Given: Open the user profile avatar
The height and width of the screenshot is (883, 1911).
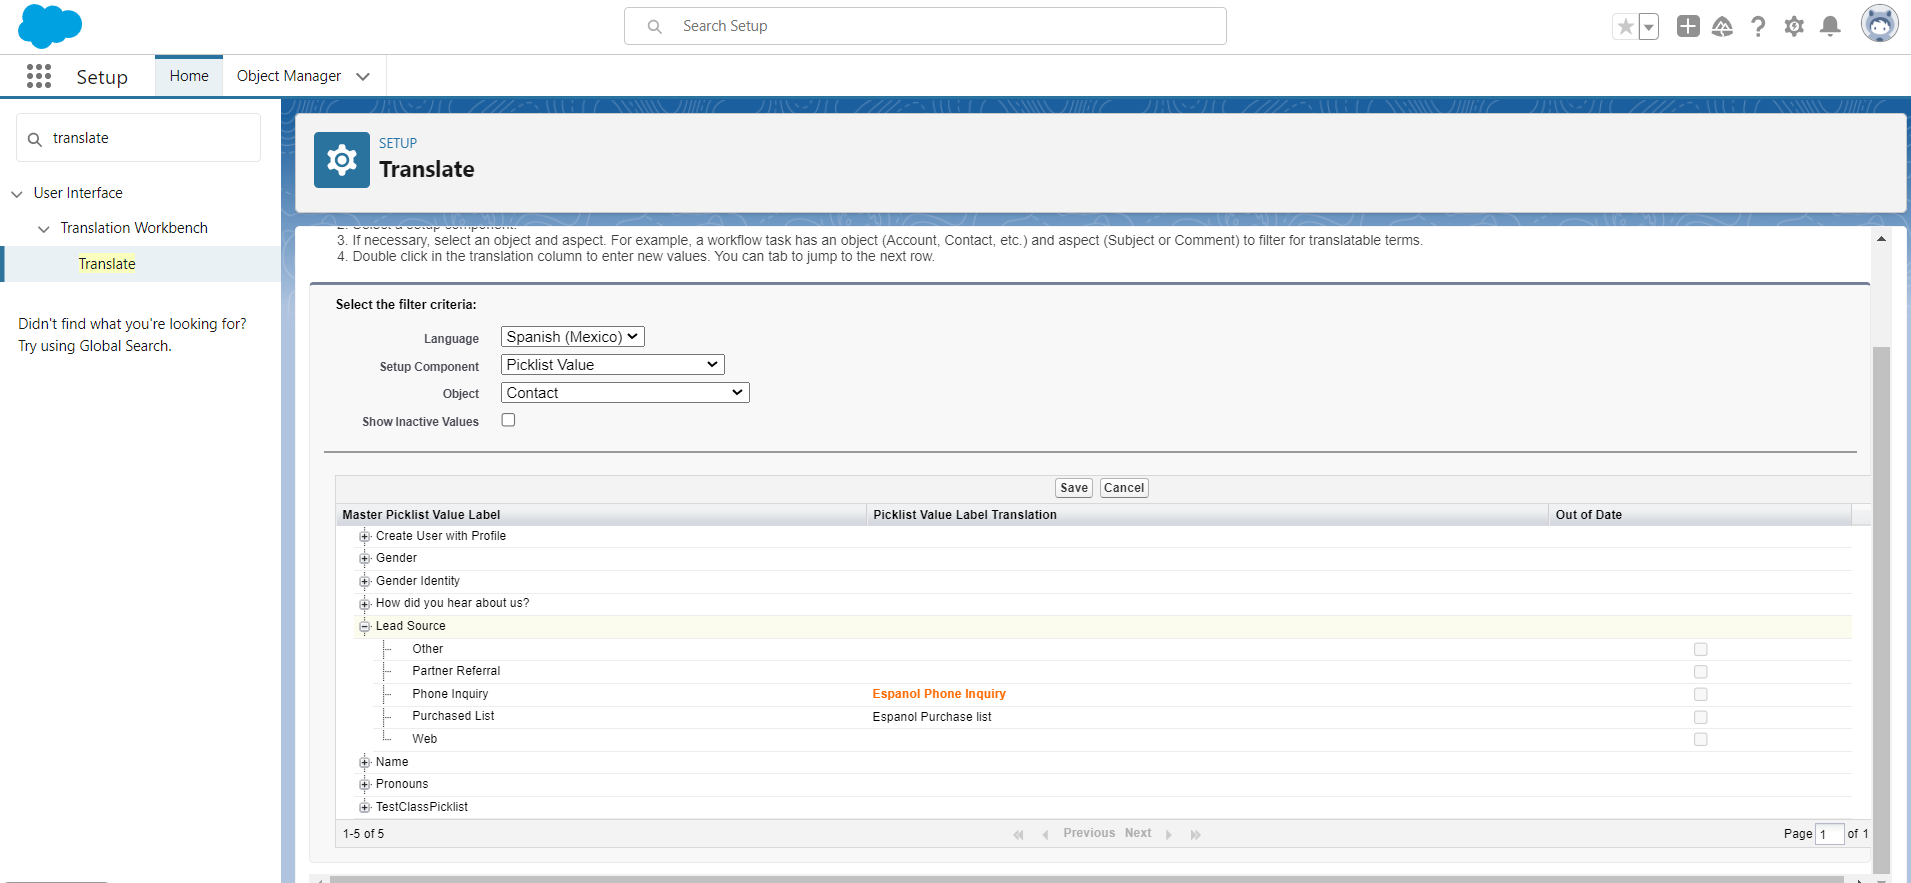Looking at the screenshot, I should tap(1879, 24).
